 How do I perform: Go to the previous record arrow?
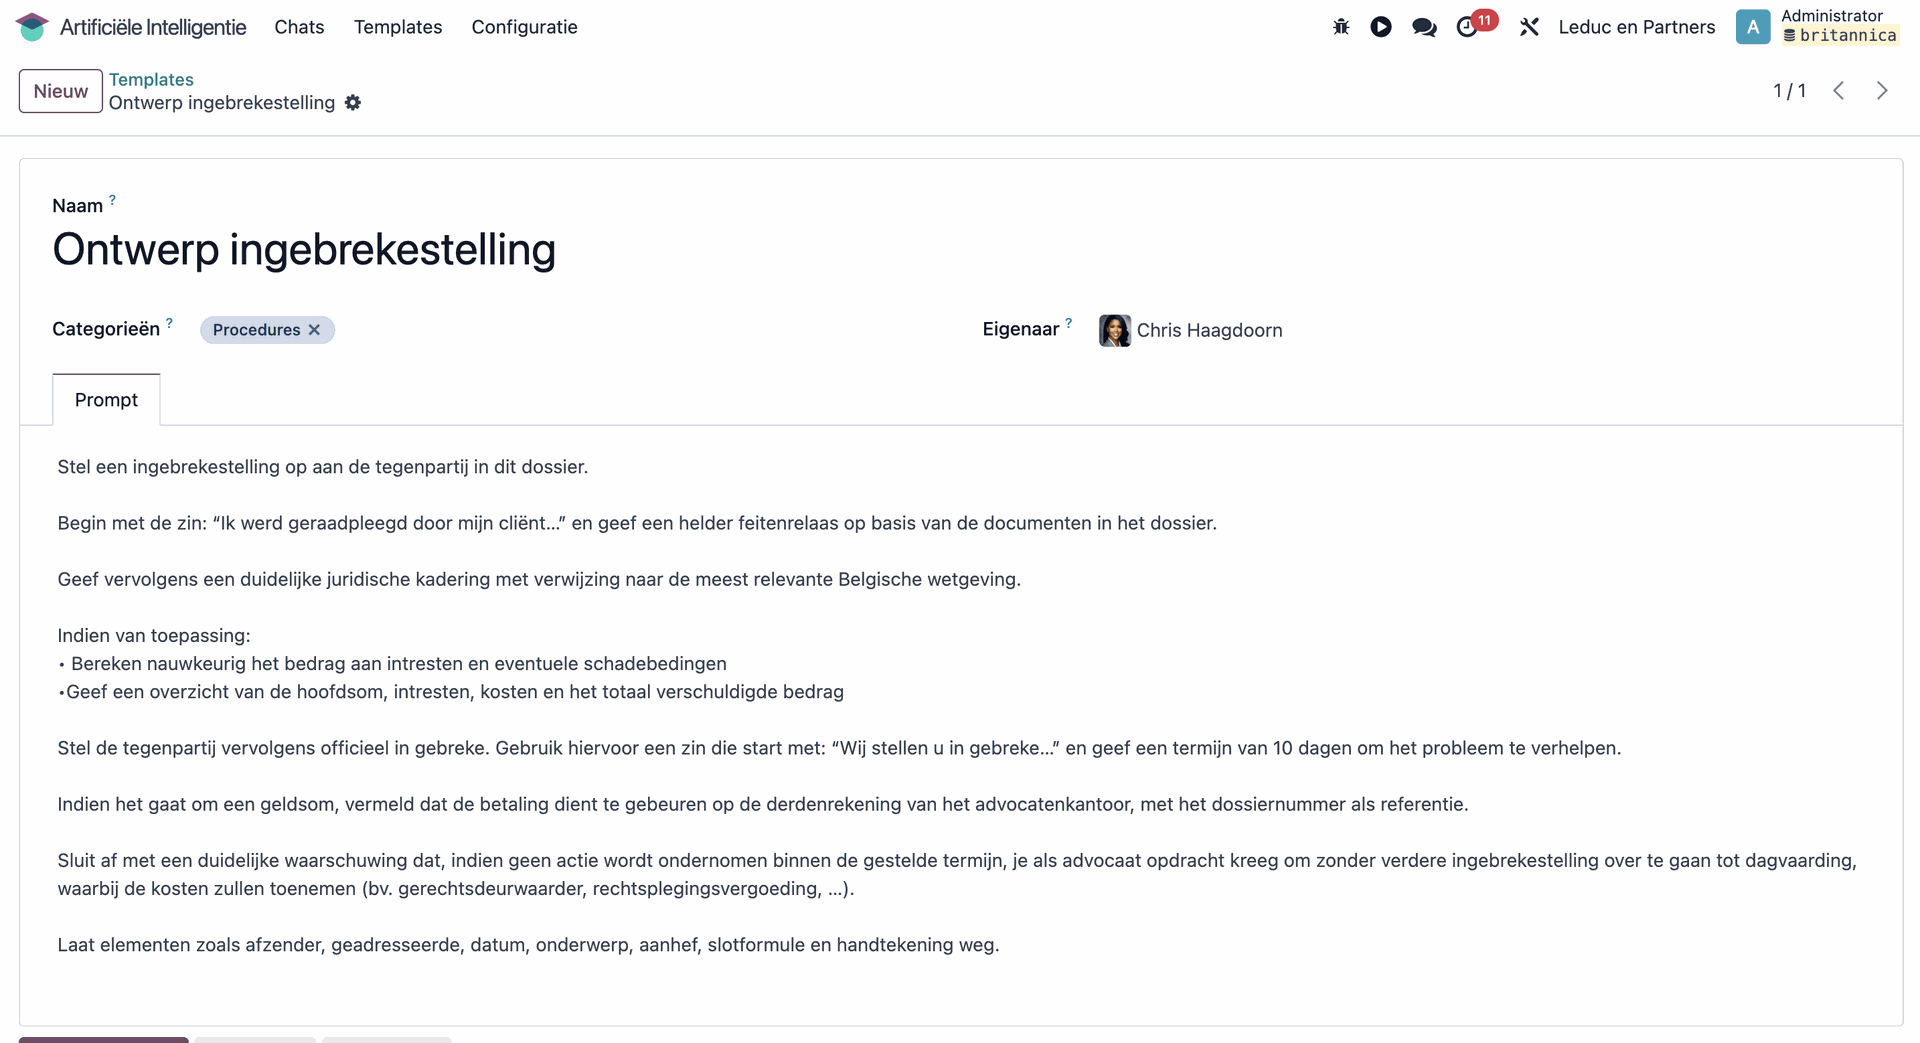tap(1838, 91)
